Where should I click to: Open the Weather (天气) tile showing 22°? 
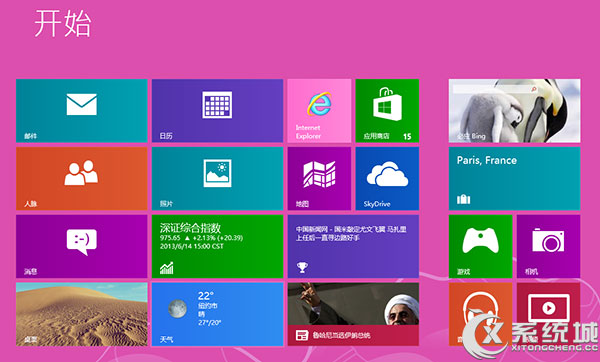click(x=217, y=314)
